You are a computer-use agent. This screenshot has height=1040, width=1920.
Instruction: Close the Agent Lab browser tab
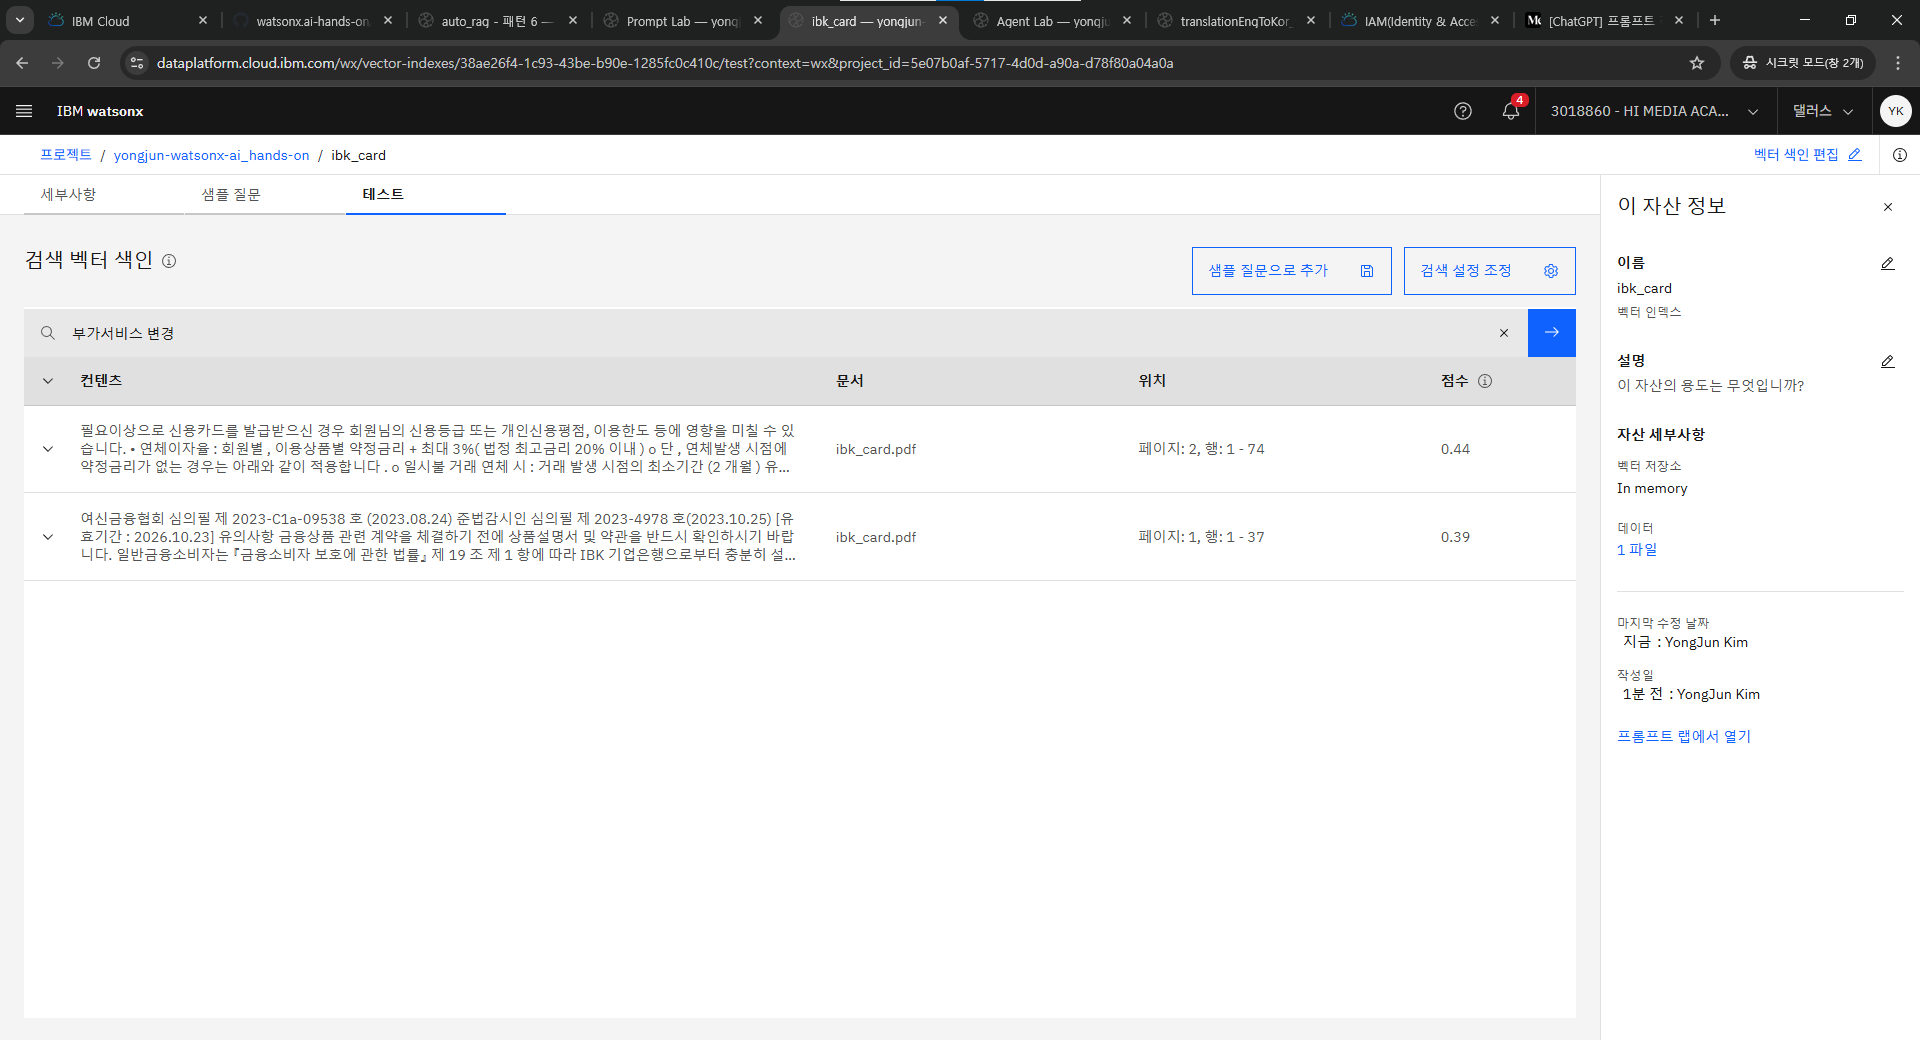point(1127,20)
